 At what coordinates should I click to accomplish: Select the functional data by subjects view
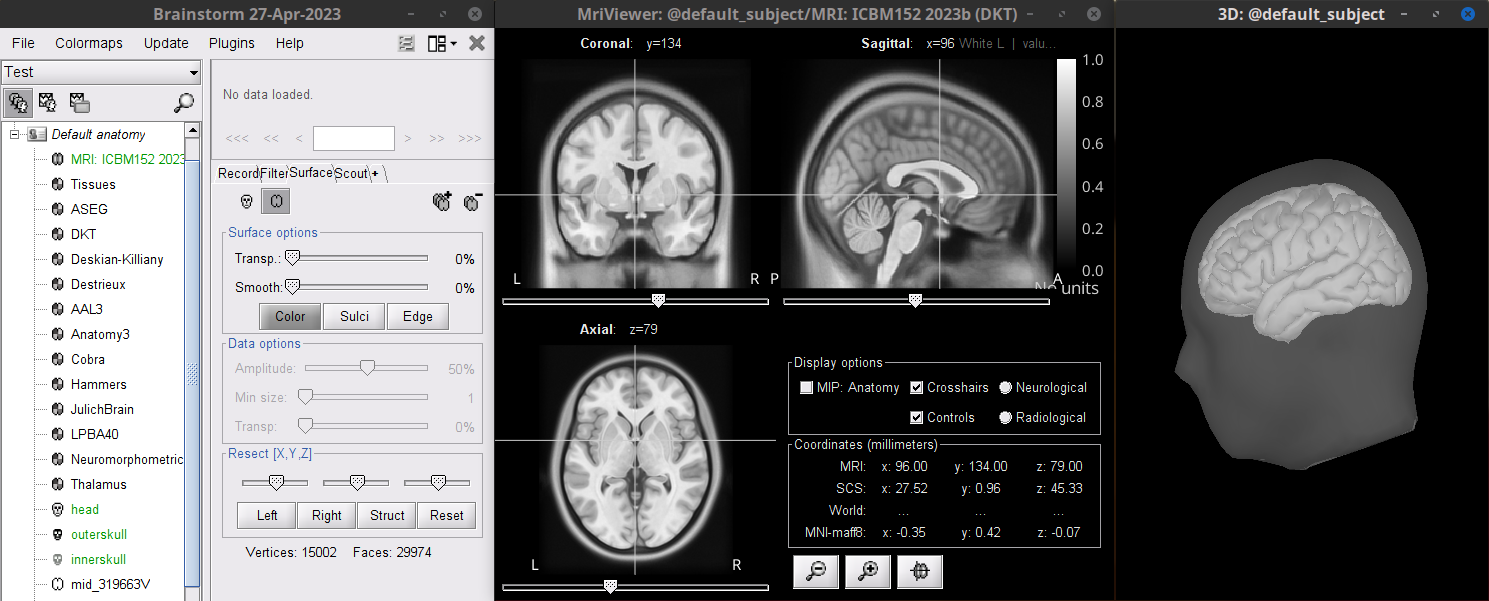click(47, 102)
